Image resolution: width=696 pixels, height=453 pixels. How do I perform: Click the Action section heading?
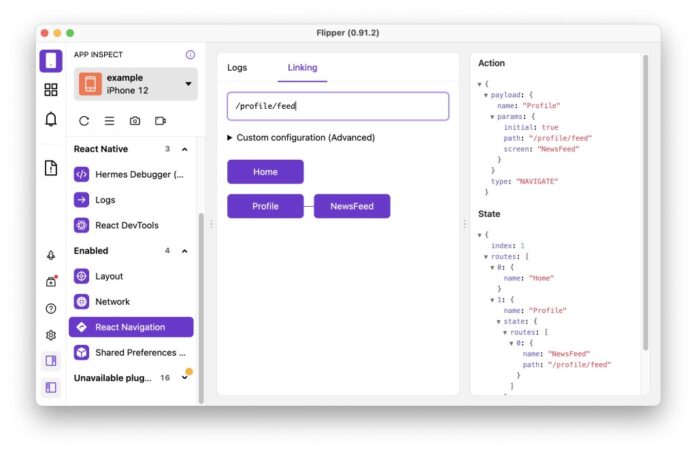491,63
